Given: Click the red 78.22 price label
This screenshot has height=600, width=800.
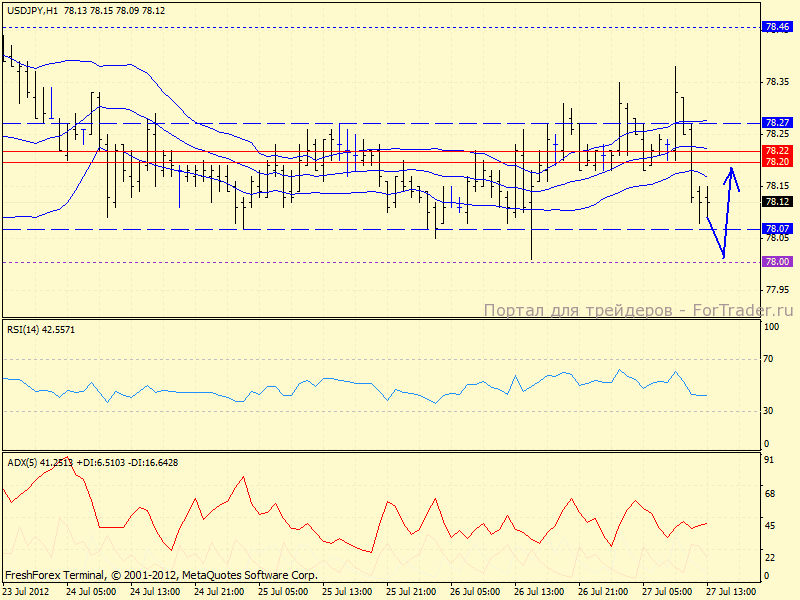Looking at the screenshot, I should point(777,151).
